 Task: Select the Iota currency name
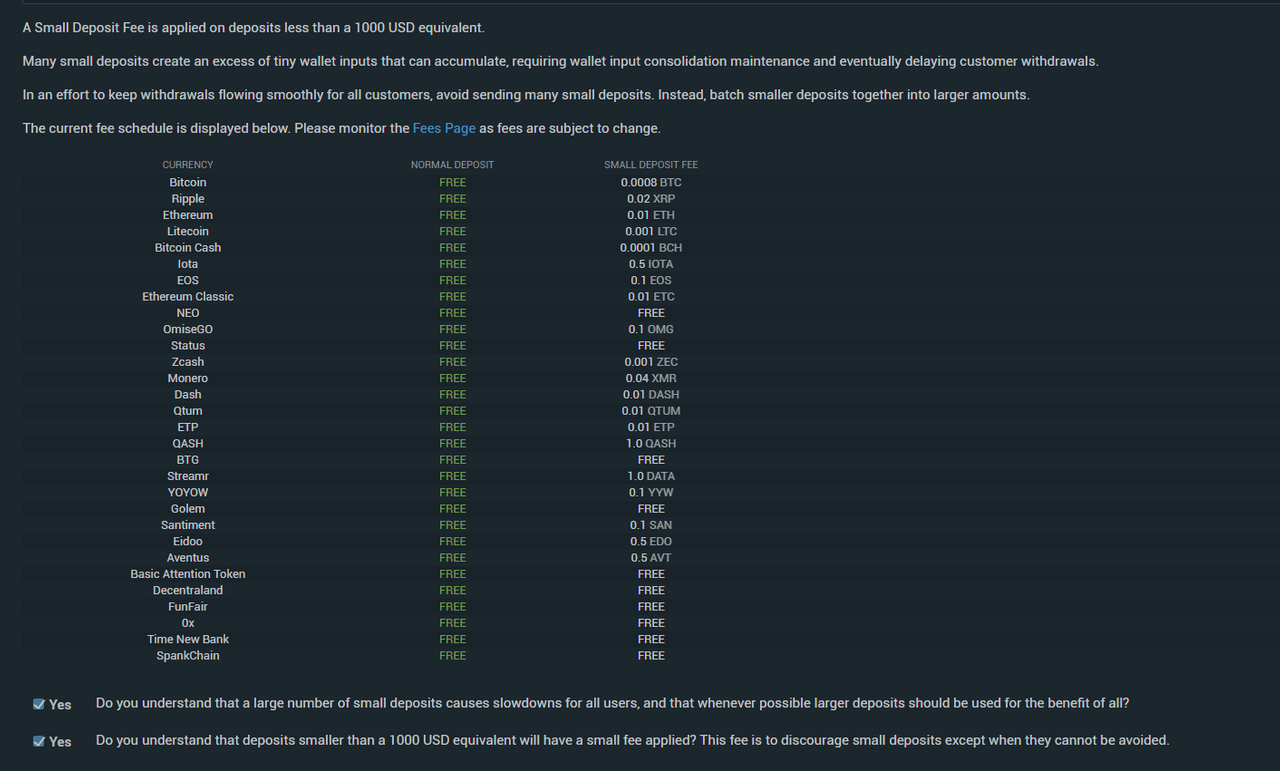(x=188, y=264)
